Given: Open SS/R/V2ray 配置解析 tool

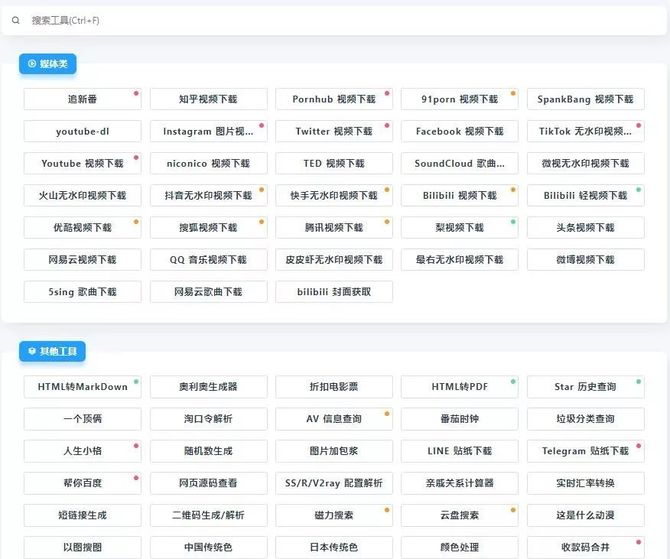Looking at the screenshot, I should (x=334, y=483).
